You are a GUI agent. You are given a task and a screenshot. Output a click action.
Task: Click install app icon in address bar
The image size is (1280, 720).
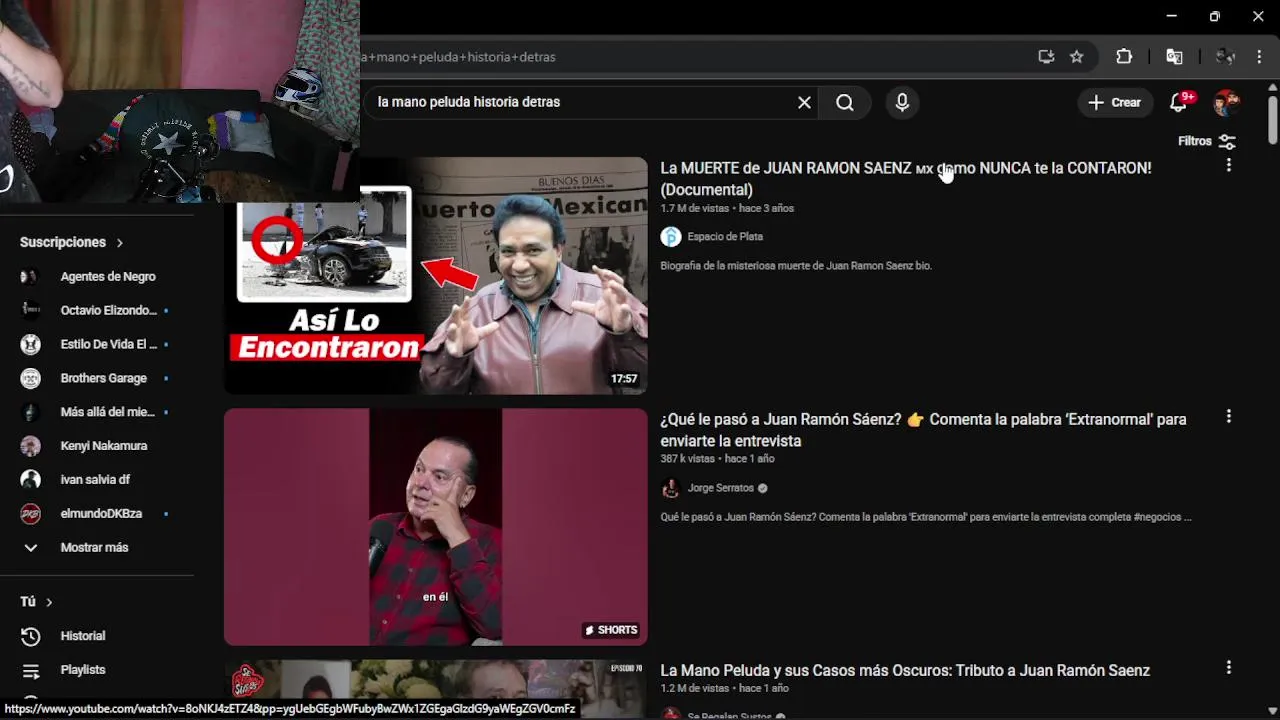(1046, 57)
